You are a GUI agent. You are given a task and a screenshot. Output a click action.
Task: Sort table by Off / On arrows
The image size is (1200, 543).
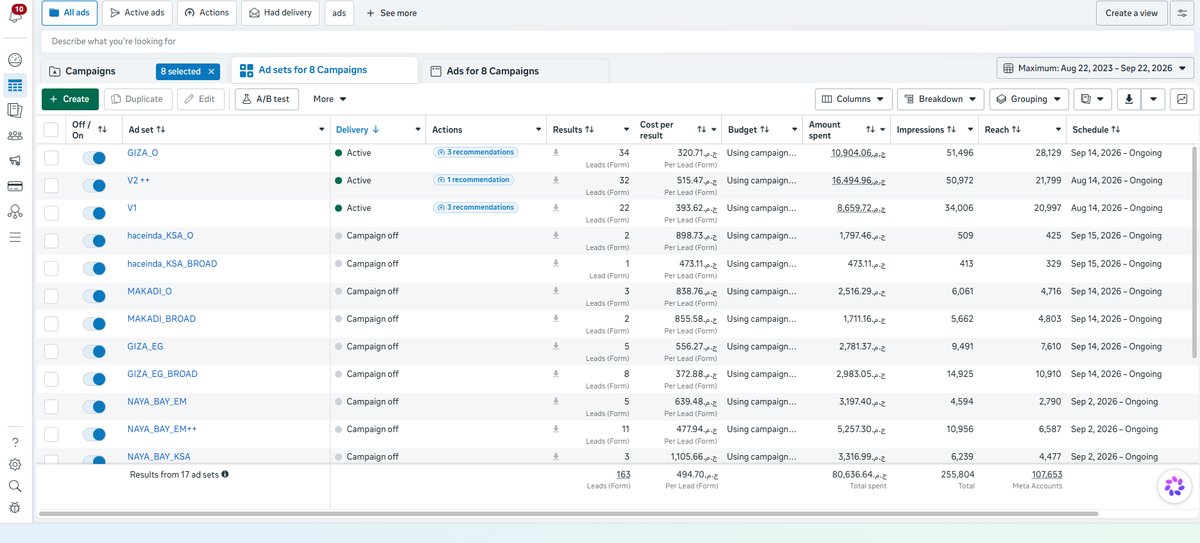(102, 130)
